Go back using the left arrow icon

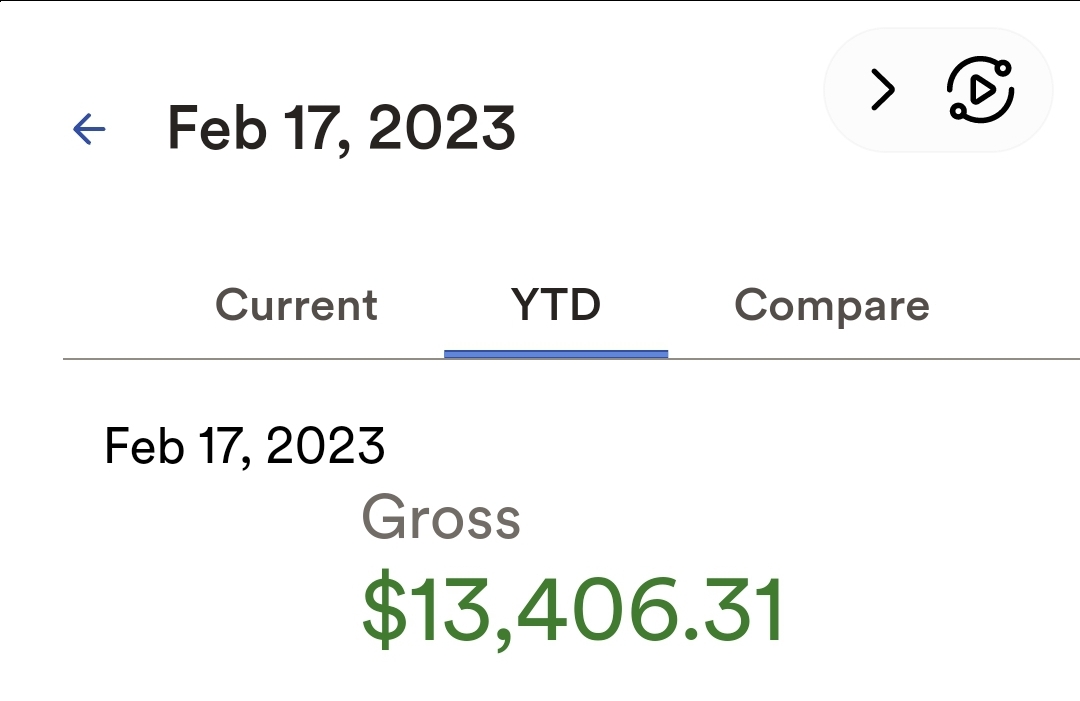click(89, 129)
